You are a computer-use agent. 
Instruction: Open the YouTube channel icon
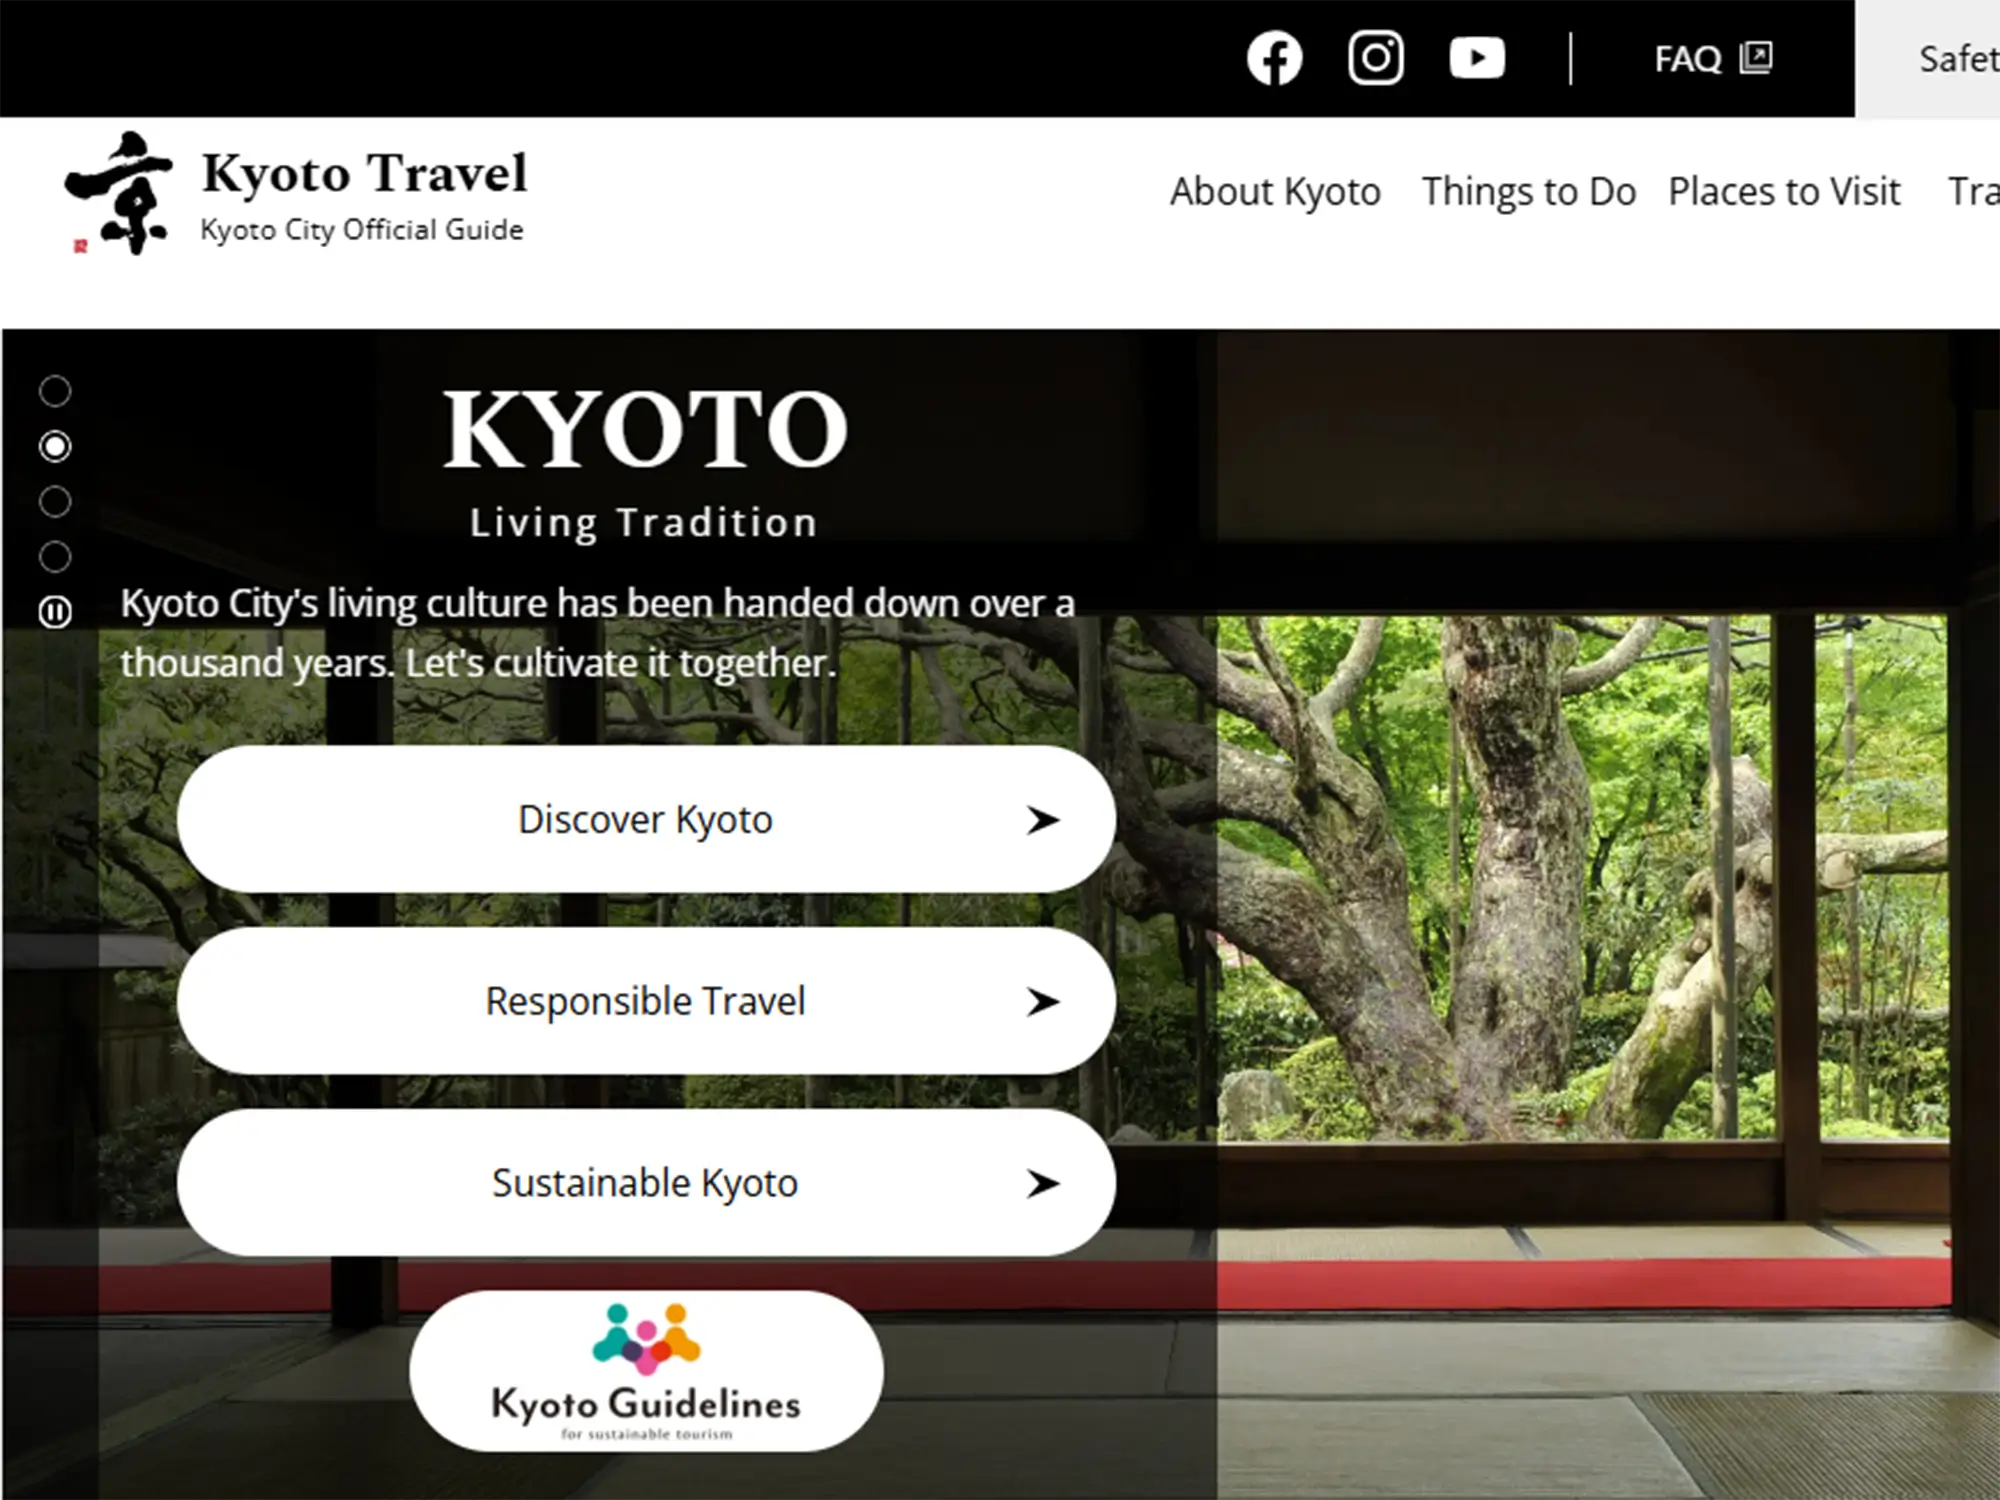[1477, 58]
